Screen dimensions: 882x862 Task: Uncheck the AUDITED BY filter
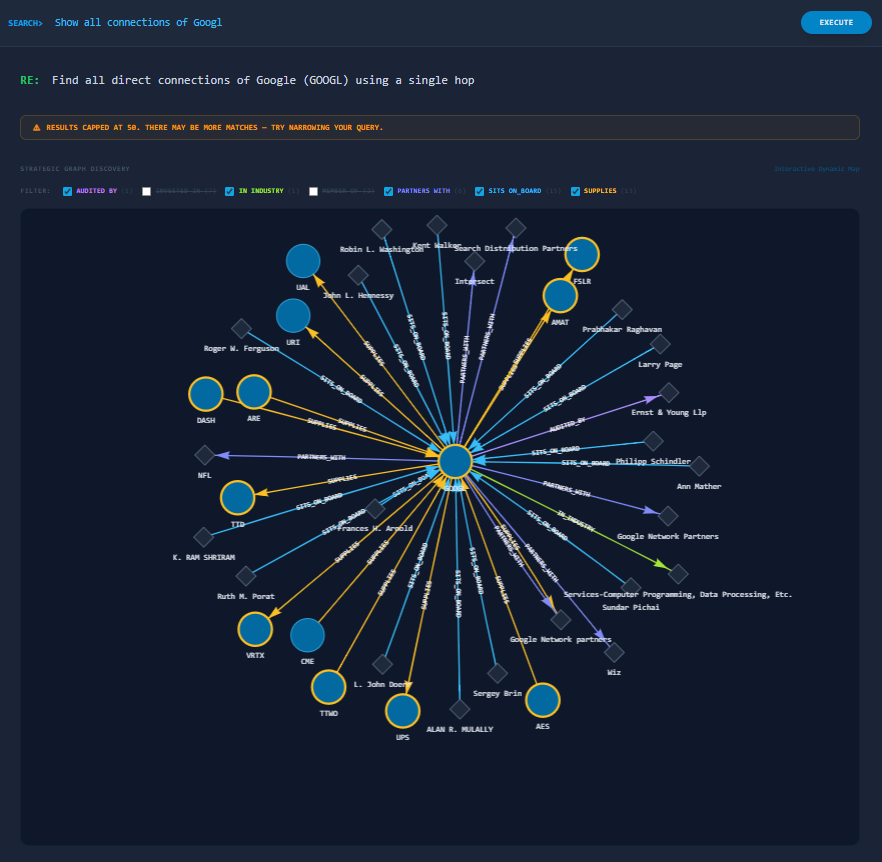pyautogui.click(x=68, y=191)
